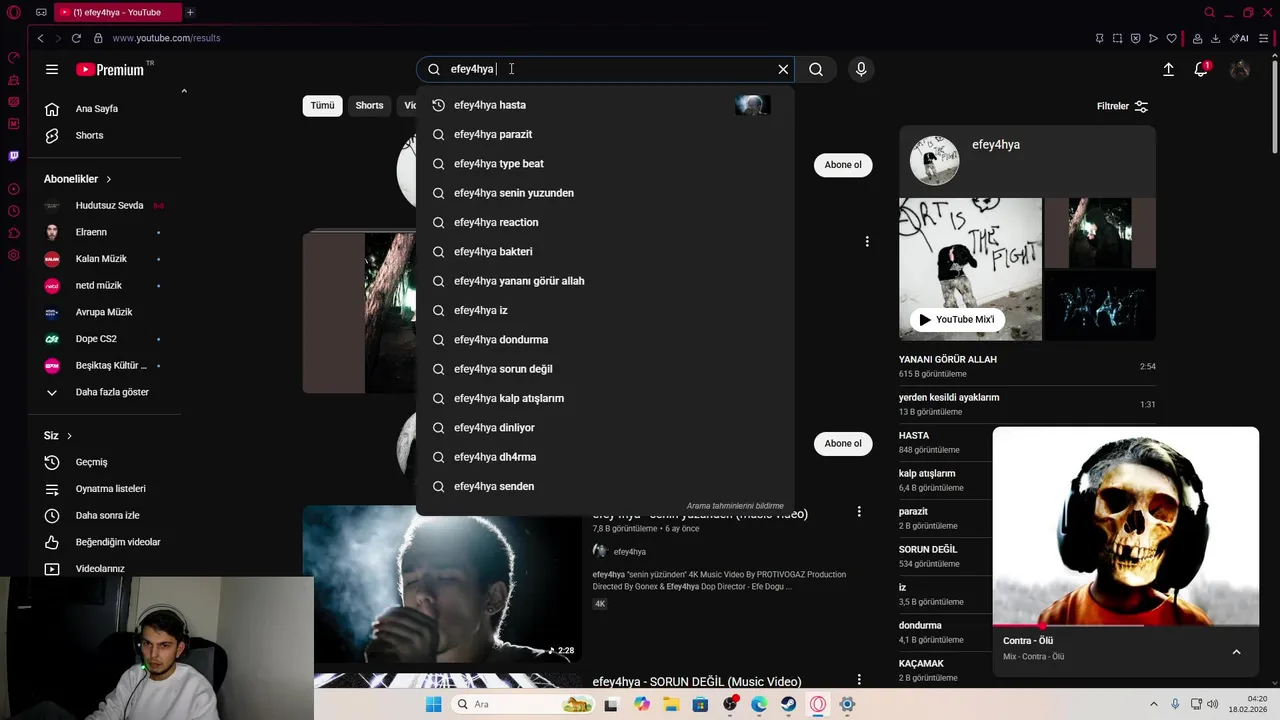The width and height of the screenshot is (1280, 720).
Task: Choose suggestion efey4hya reaction
Action: [605, 222]
